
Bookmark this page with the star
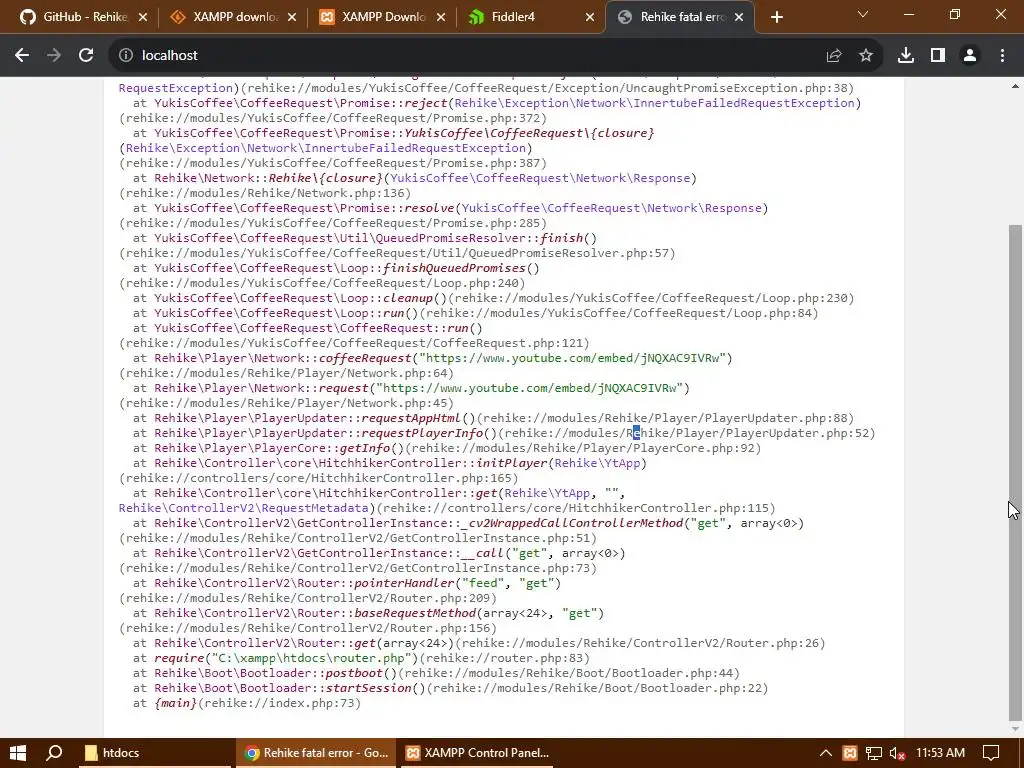(x=866, y=56)
